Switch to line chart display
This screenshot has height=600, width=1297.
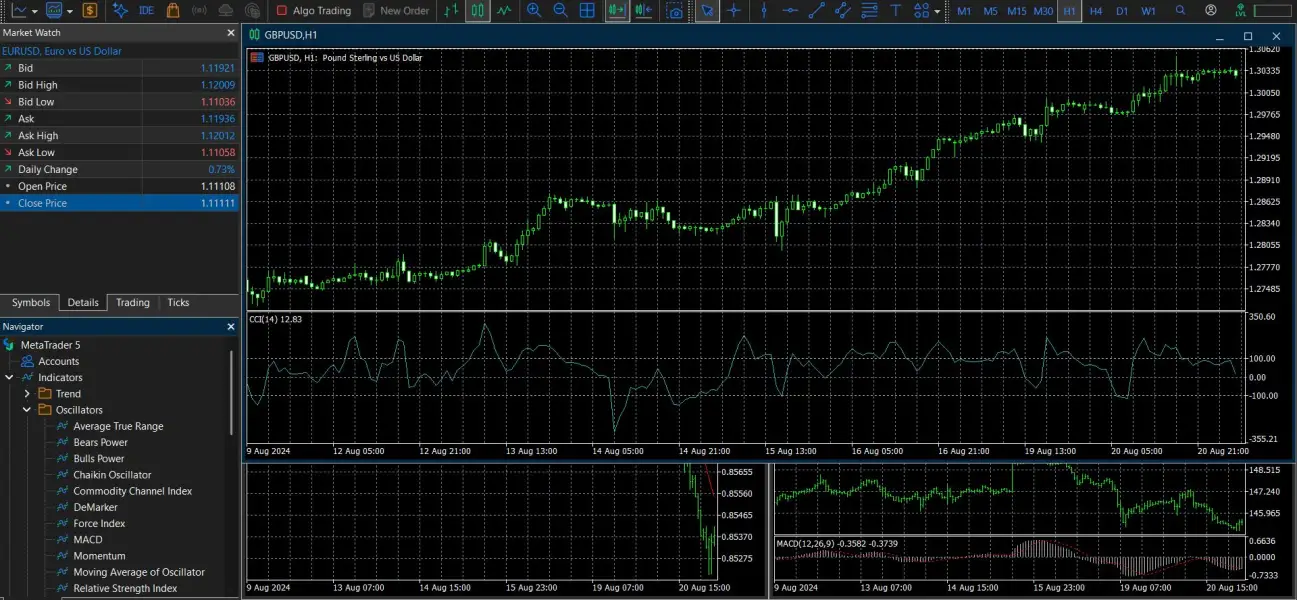click(504, 11)
